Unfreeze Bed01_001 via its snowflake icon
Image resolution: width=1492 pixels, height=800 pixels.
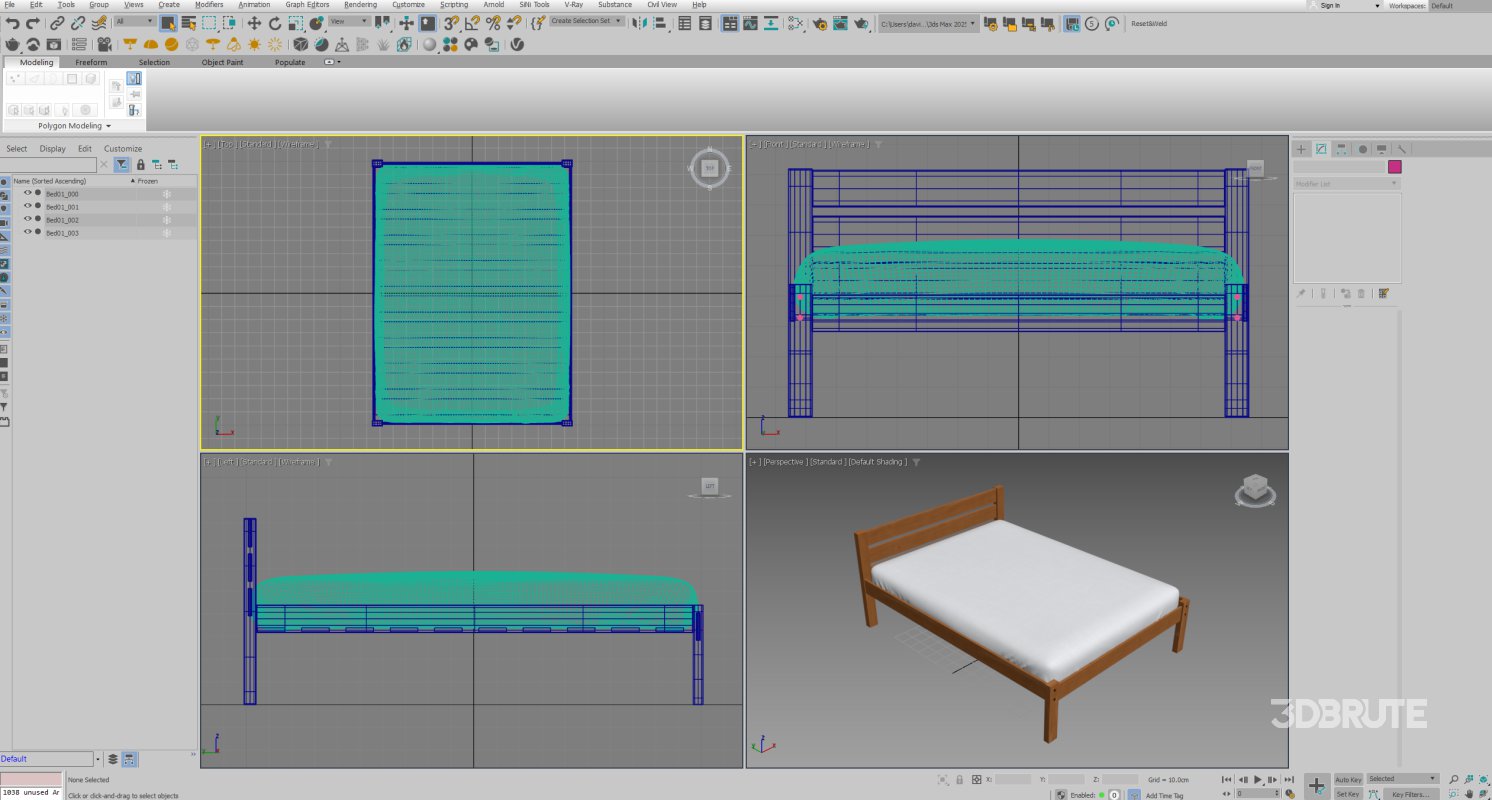166,206
